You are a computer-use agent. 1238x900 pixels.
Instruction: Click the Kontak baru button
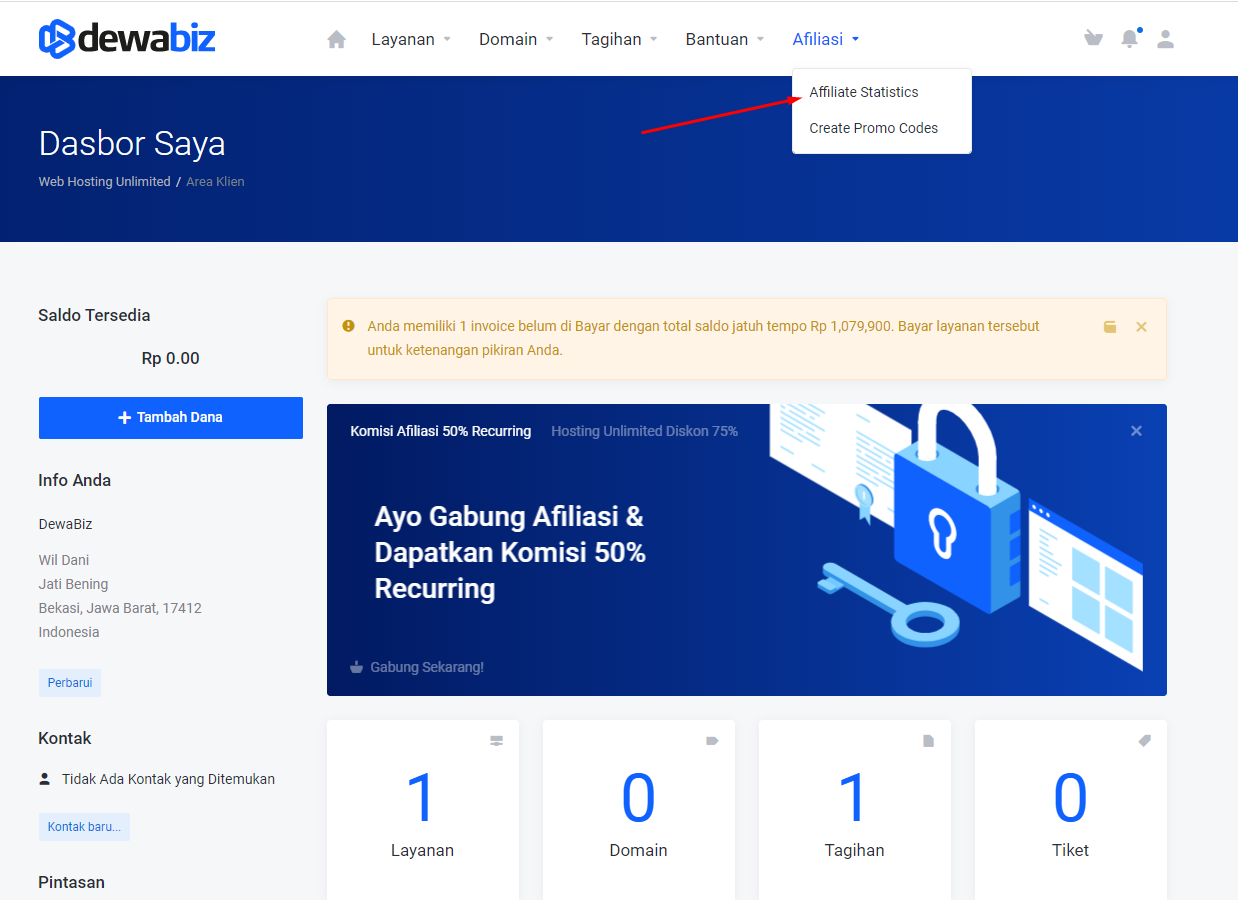(84, 827)
